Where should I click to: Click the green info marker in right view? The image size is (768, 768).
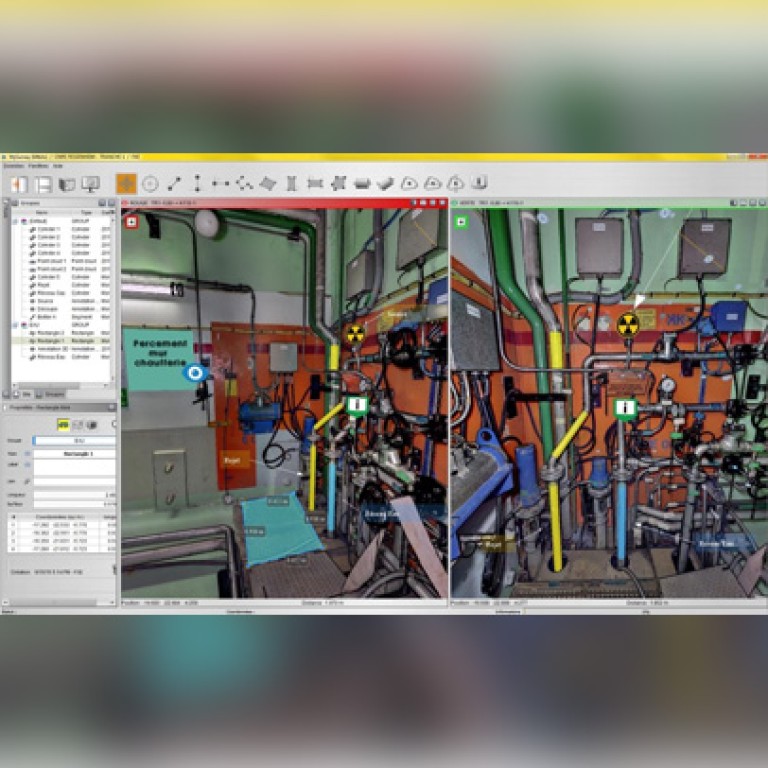(626, 407)
